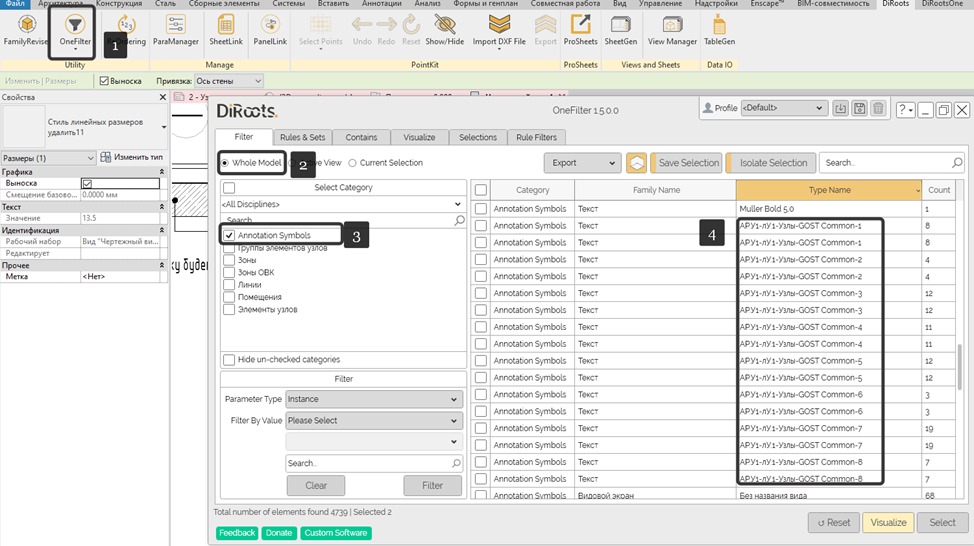The height and width of the screenshot is (546, 974).
Task: Open View Manager tool
Action: click(672, 30)
